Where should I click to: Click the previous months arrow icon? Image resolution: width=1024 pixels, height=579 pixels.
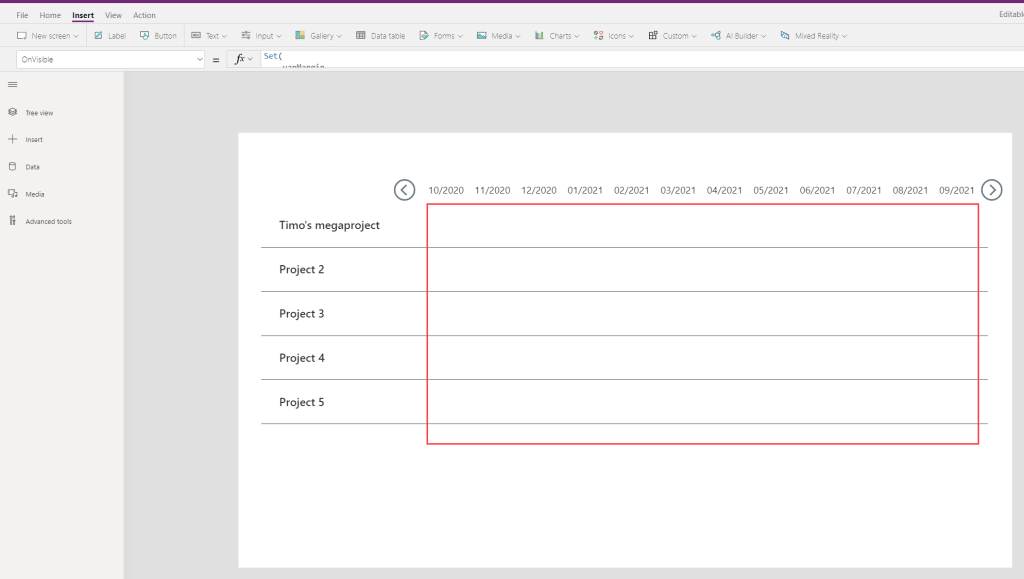[x=404, y=190]
